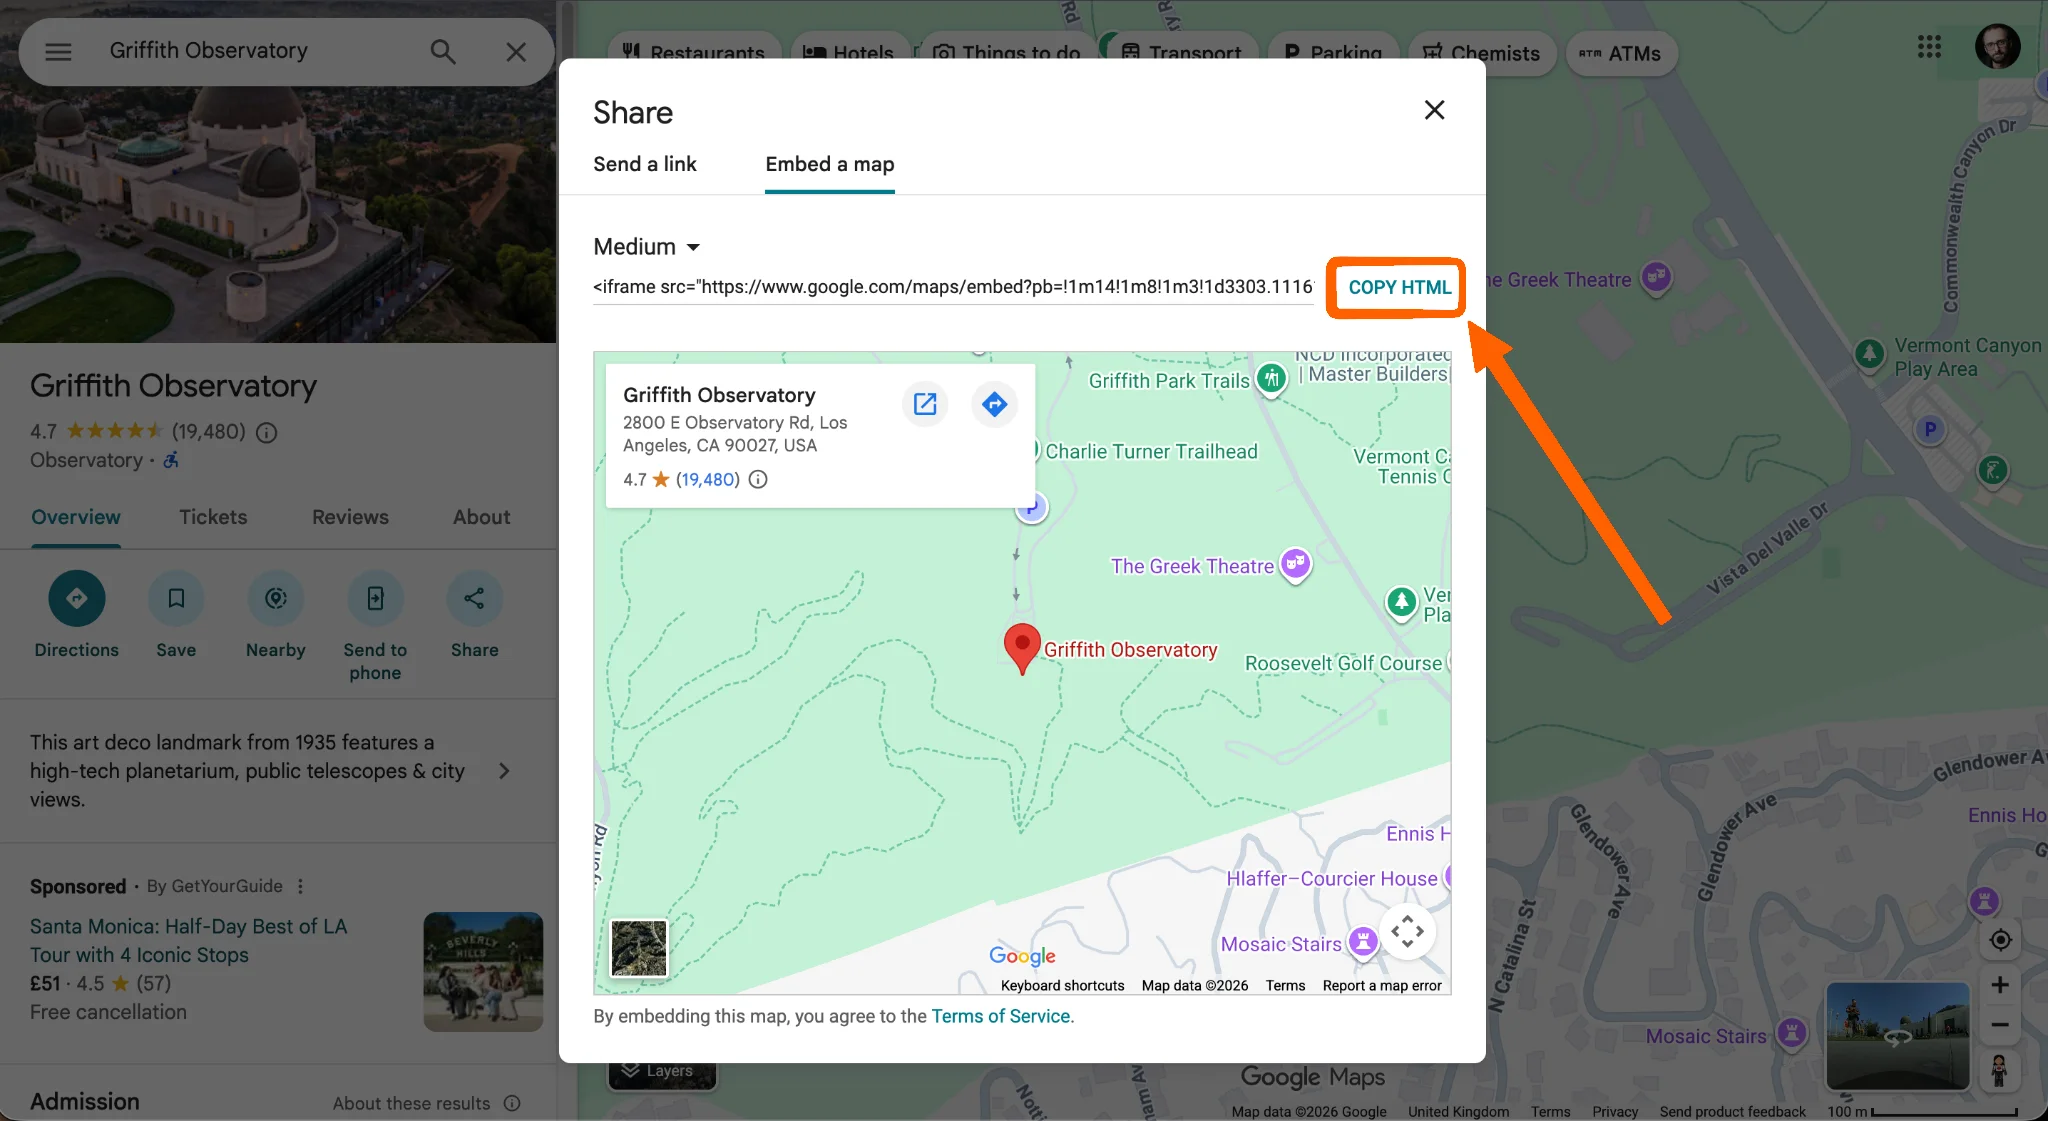Select the Restaurants filter chip
The width and height of the screenshot is (2048, 1121).
tap(693, 53)
